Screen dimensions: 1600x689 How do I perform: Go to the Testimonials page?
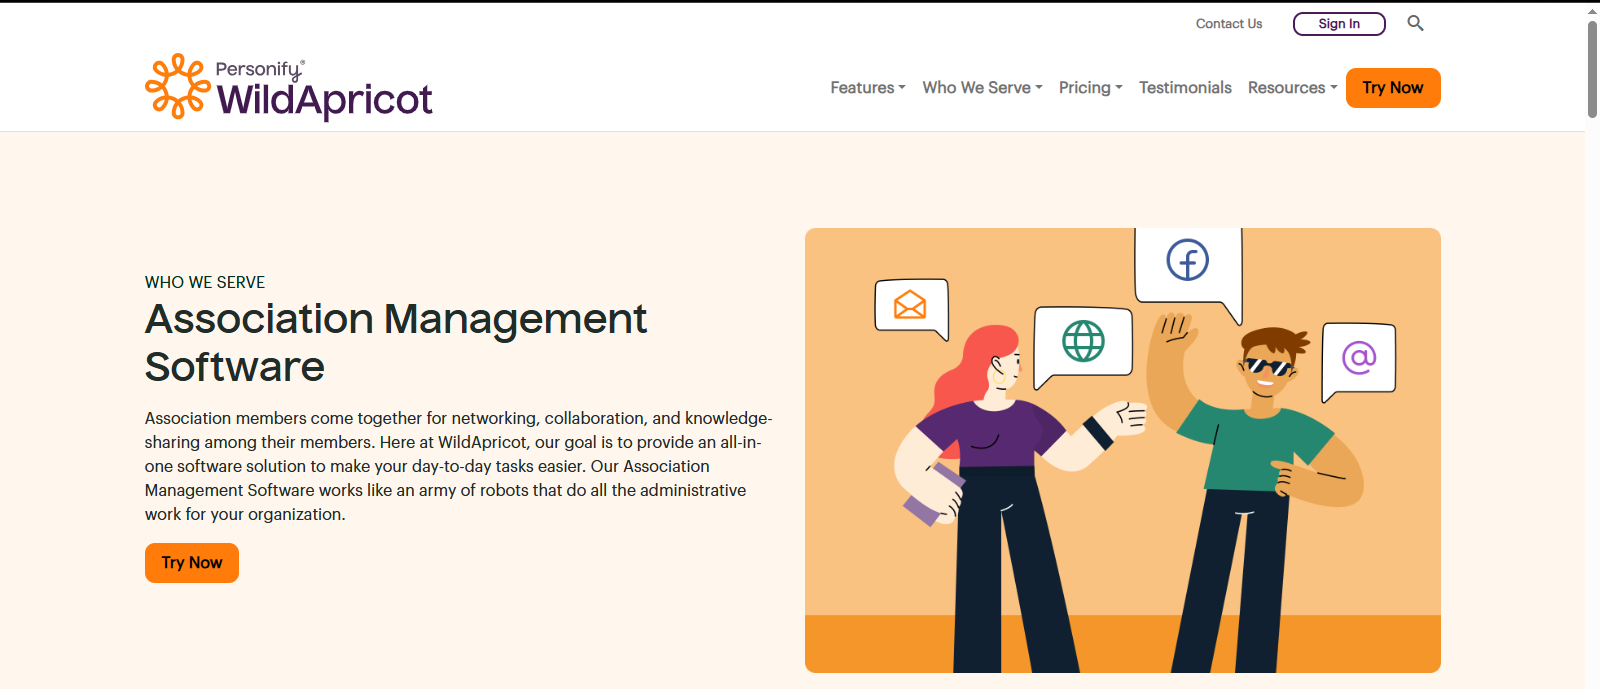[x=1185, y=88]
